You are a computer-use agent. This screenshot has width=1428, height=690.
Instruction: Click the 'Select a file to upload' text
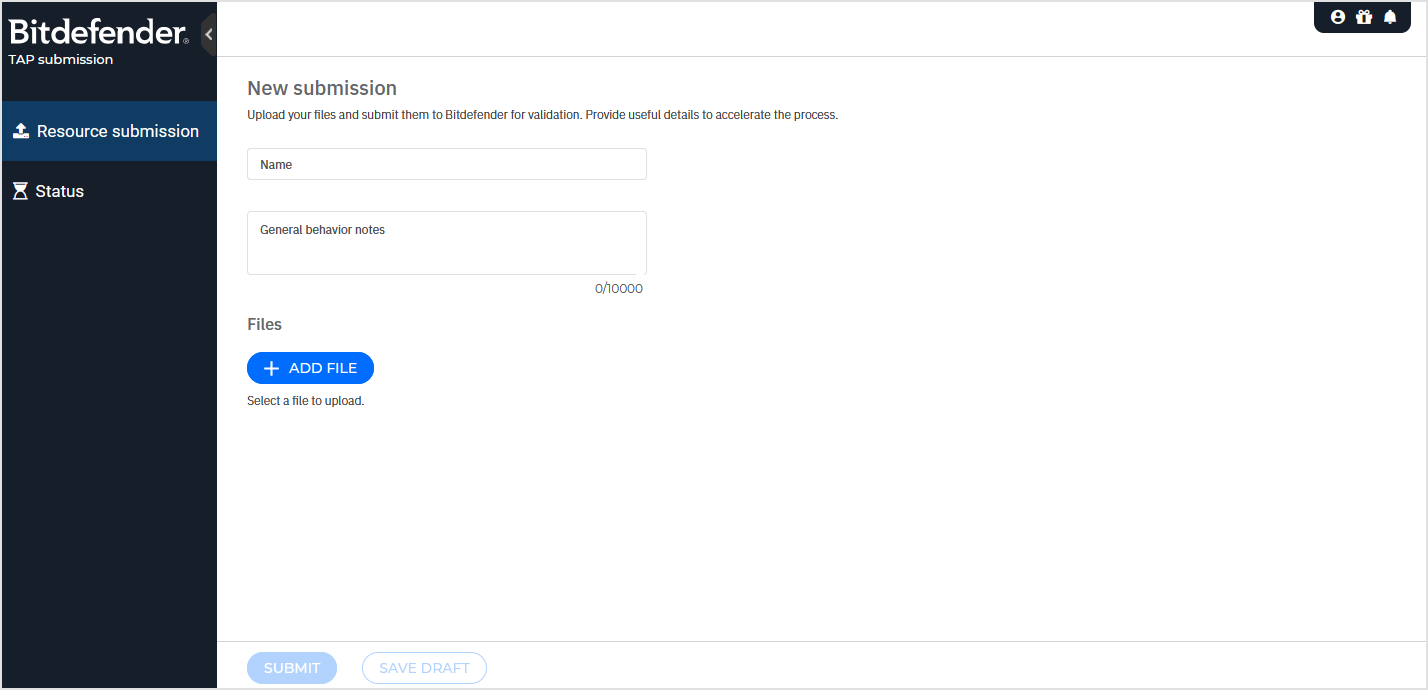(x=305, y=401)
